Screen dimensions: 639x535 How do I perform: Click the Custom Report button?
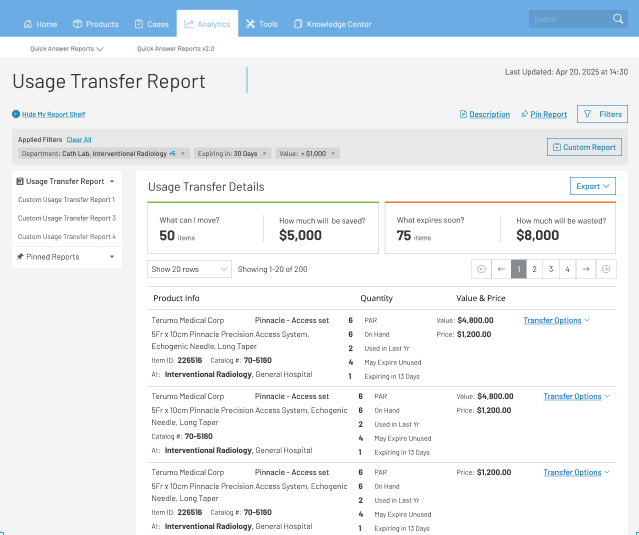point(585,147)
